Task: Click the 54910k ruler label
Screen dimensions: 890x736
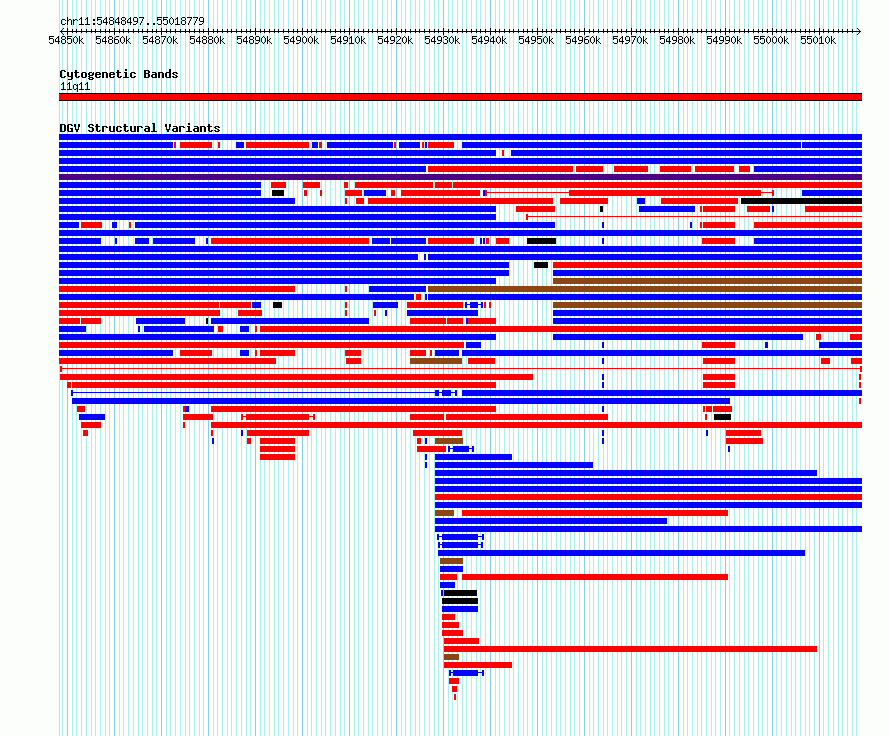Action: pyautogui.click(x=348, y=40)
